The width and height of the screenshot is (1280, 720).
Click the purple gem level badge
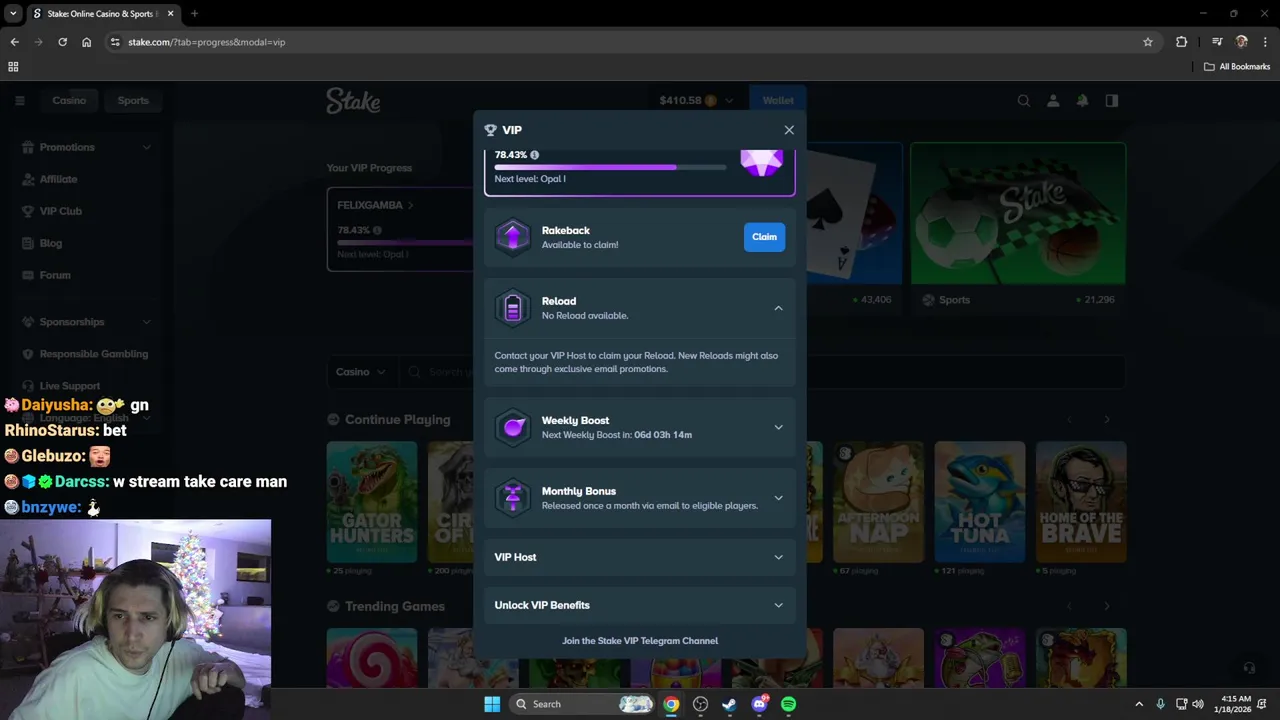pos(762,162)
